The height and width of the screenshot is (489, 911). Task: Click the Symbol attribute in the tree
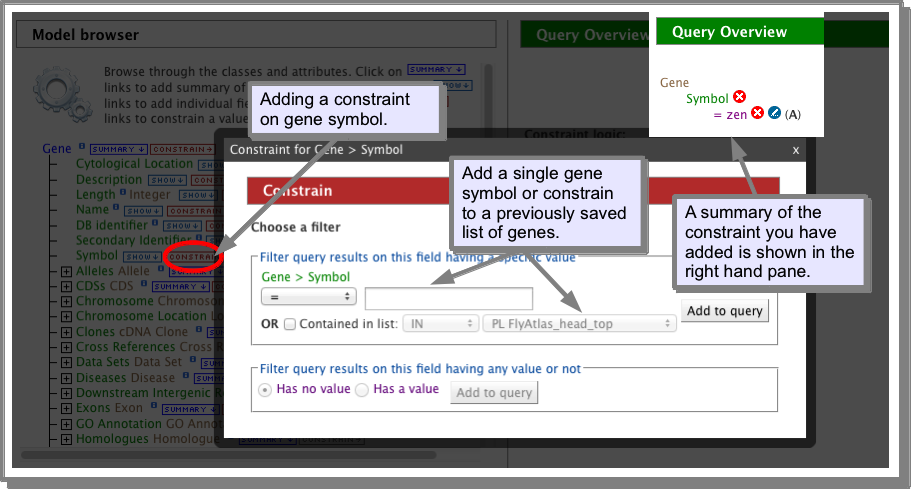[x=96, y=256]
